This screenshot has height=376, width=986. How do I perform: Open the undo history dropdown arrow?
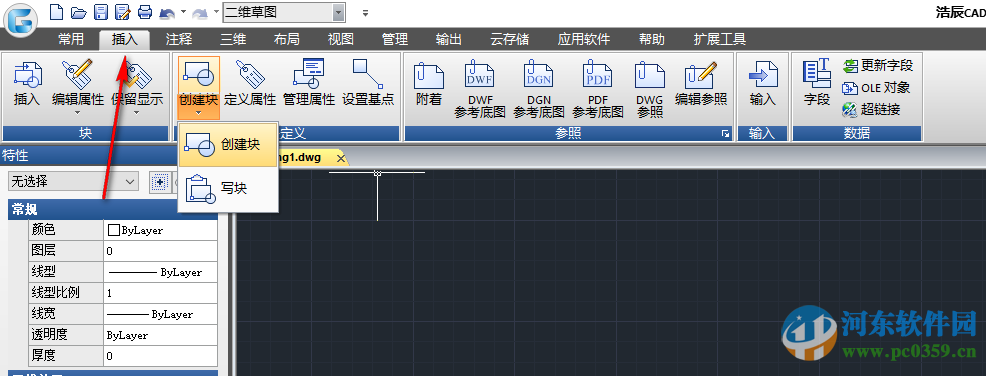pos(183,11)
